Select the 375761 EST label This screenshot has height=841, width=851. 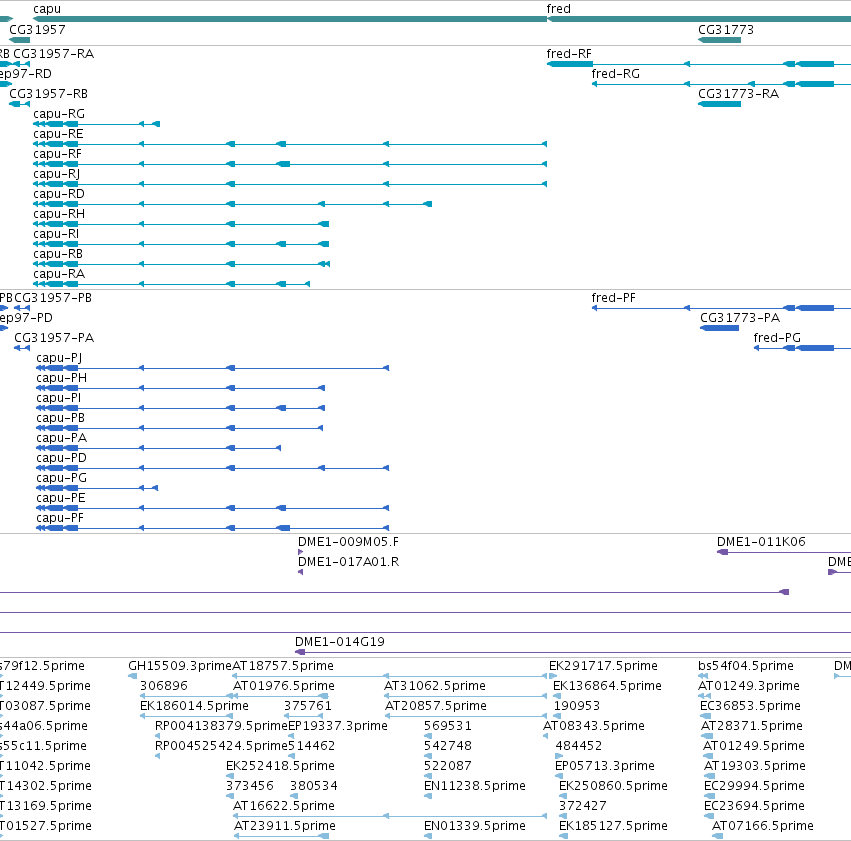(308, 706)
